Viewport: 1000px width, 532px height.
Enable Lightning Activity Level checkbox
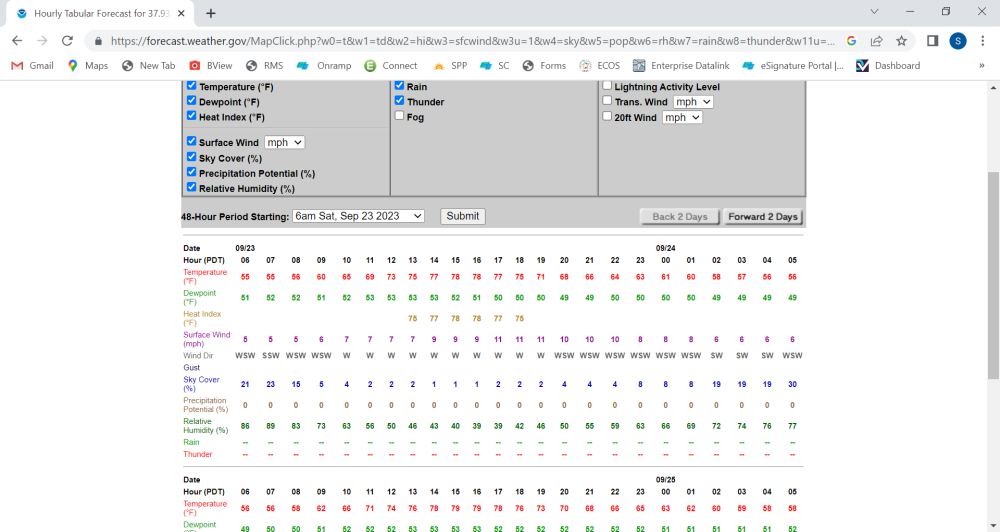(607, 85)
